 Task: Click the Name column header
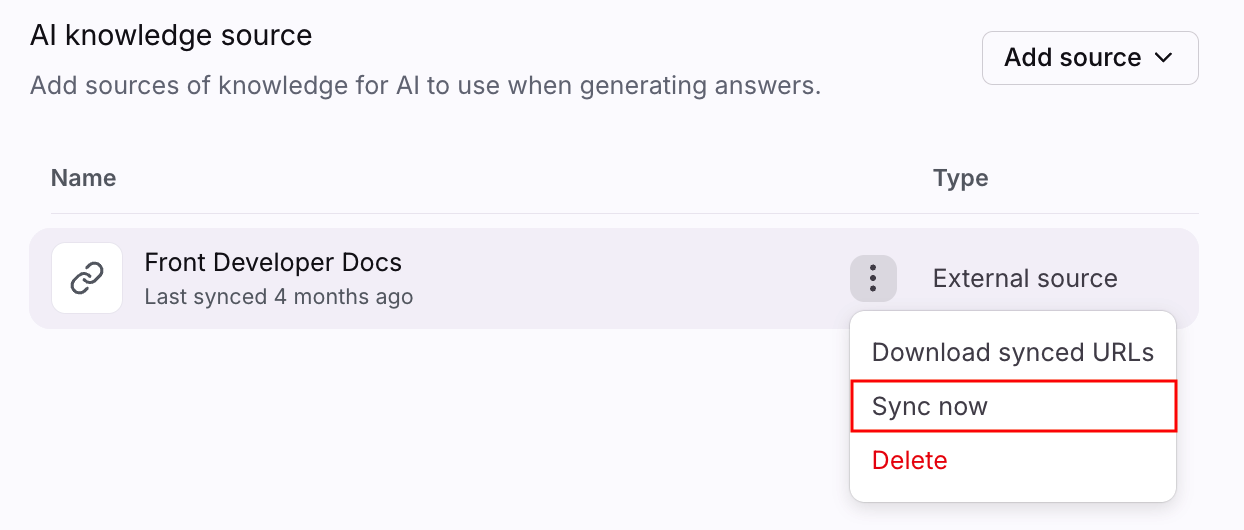[x=83, y=178]
